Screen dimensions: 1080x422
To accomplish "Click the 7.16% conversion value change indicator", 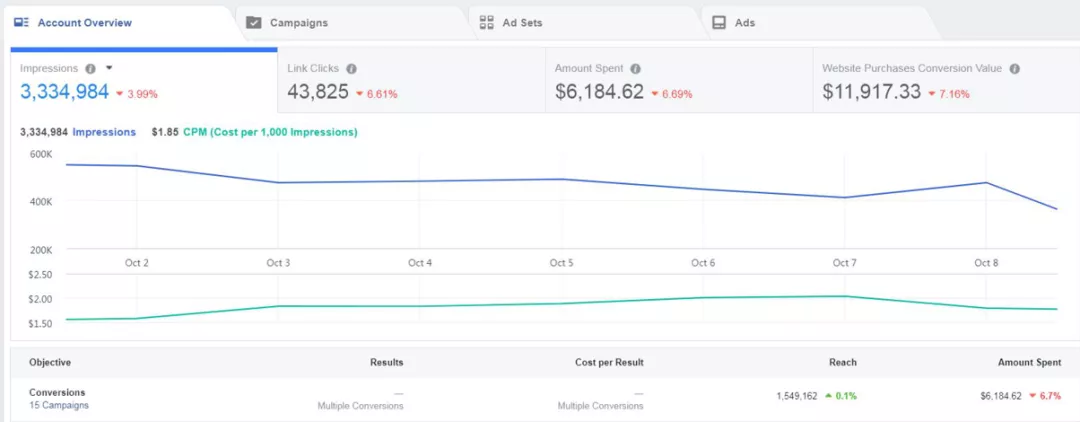I will tap(948, 94).
